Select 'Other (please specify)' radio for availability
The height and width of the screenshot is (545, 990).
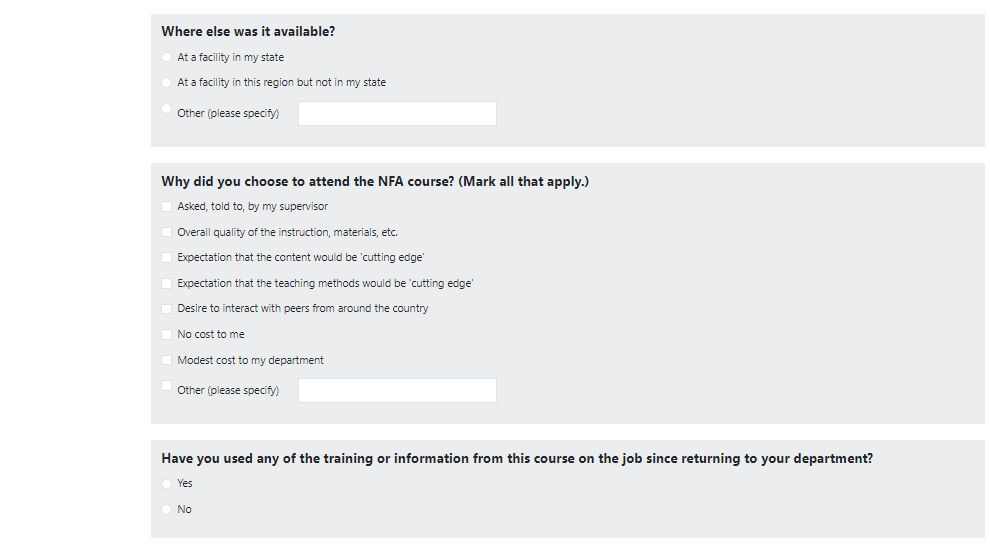166,108
